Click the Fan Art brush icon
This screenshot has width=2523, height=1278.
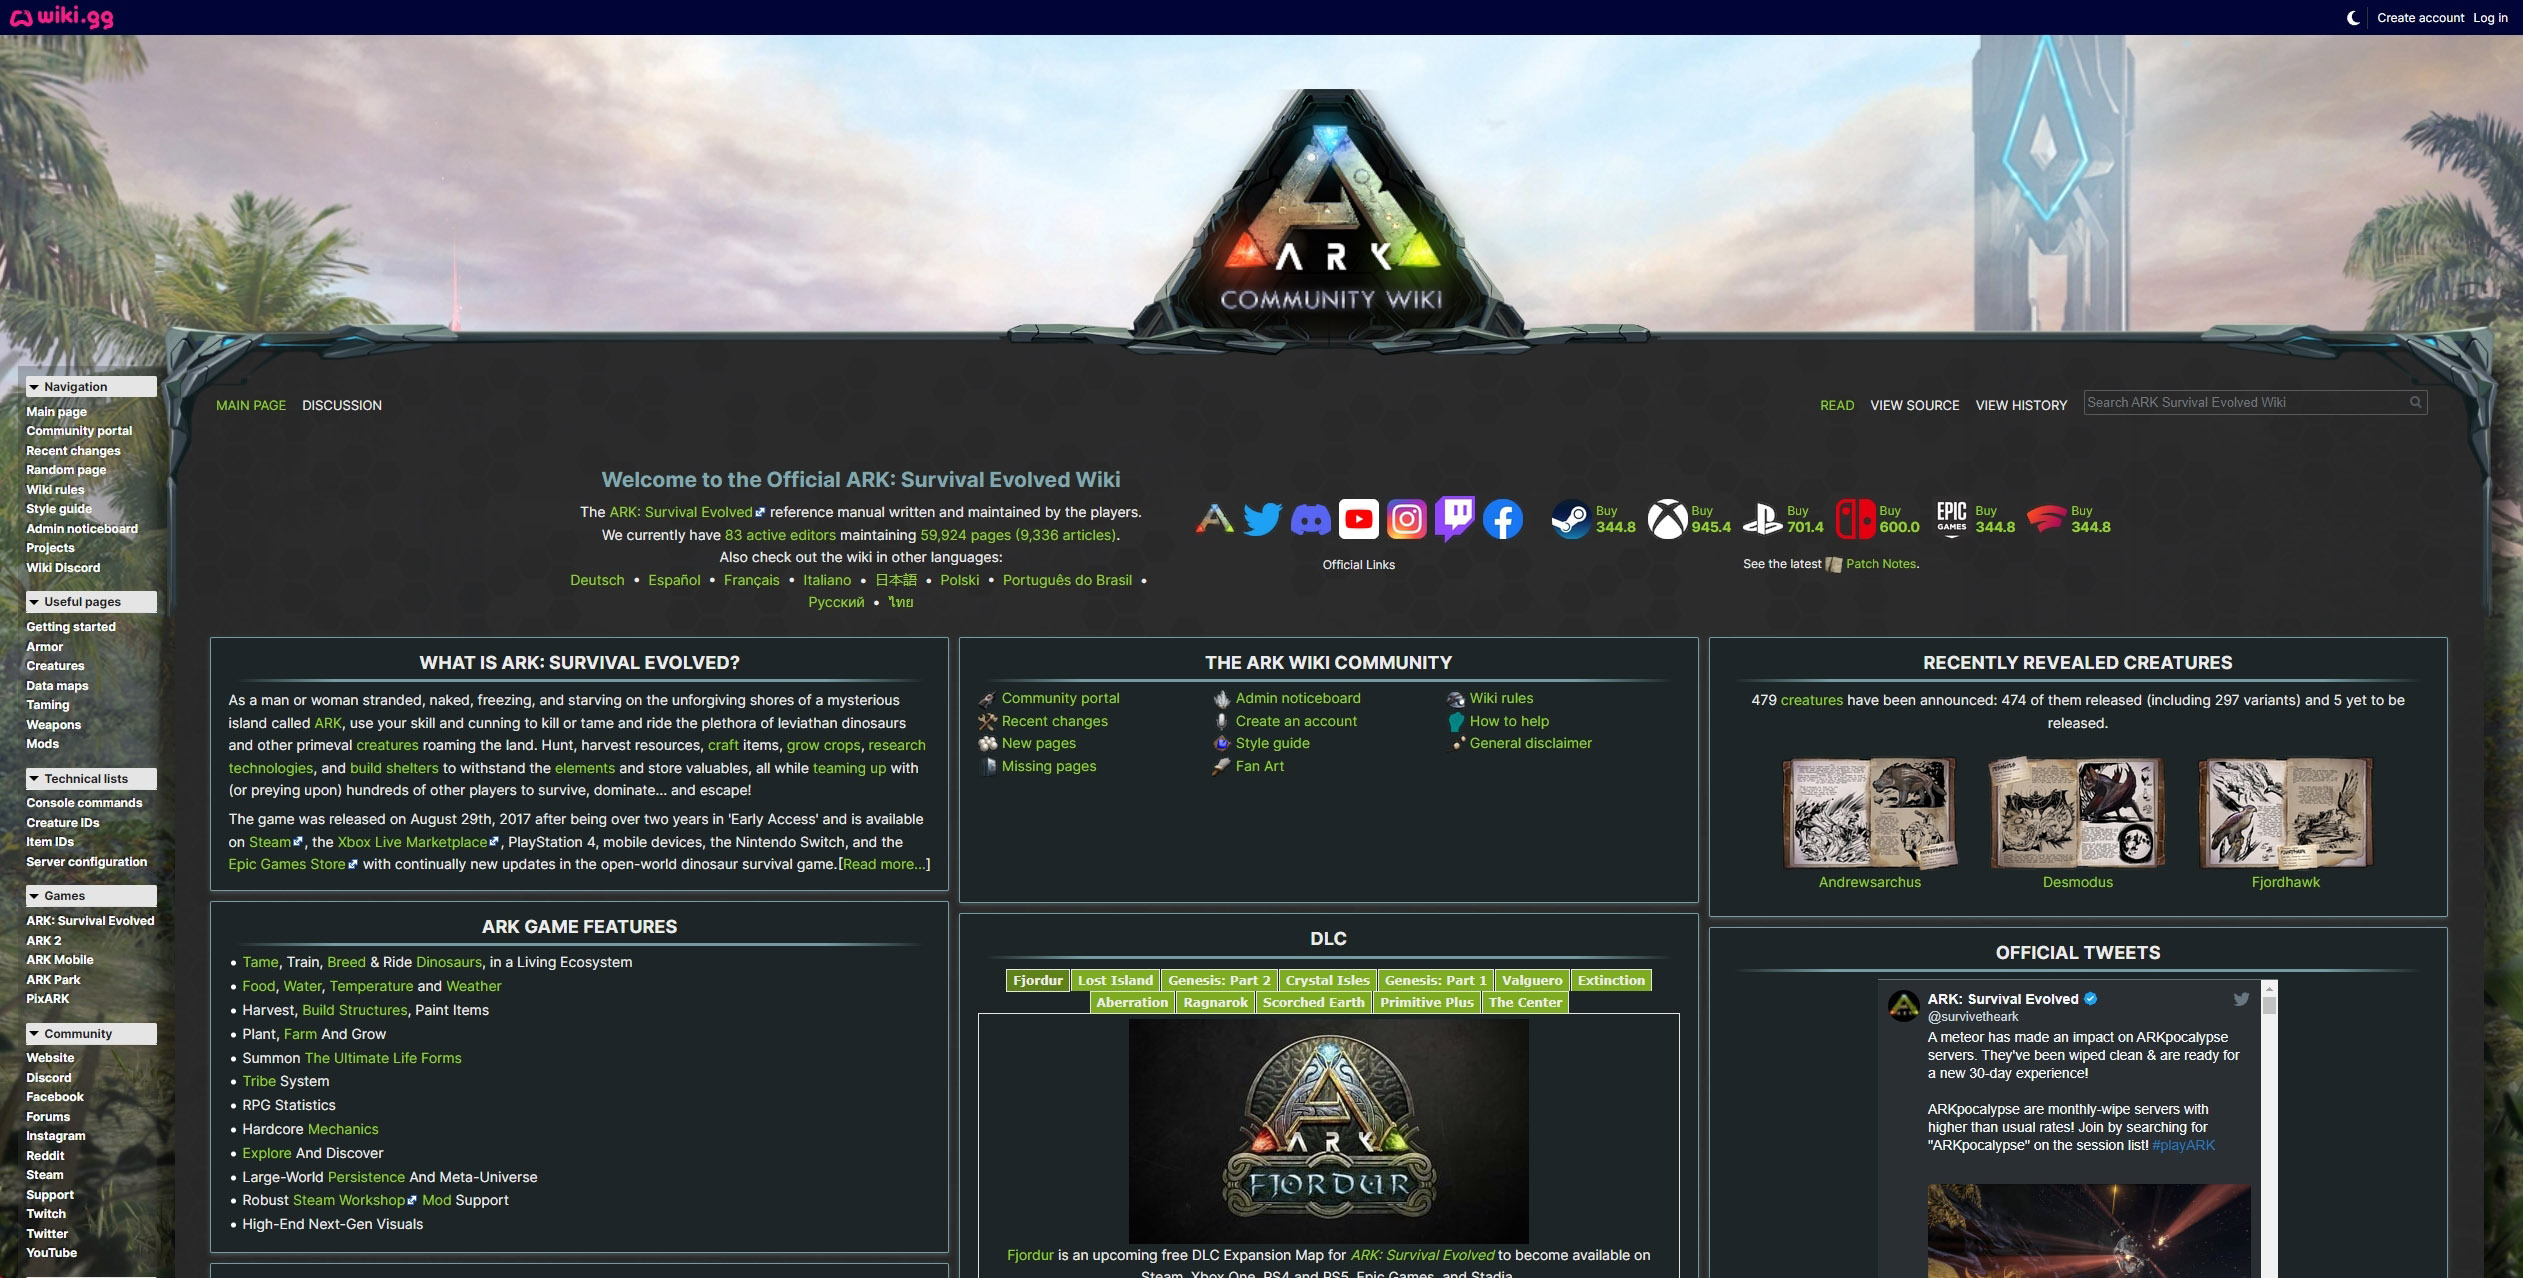click(1221, 767)
